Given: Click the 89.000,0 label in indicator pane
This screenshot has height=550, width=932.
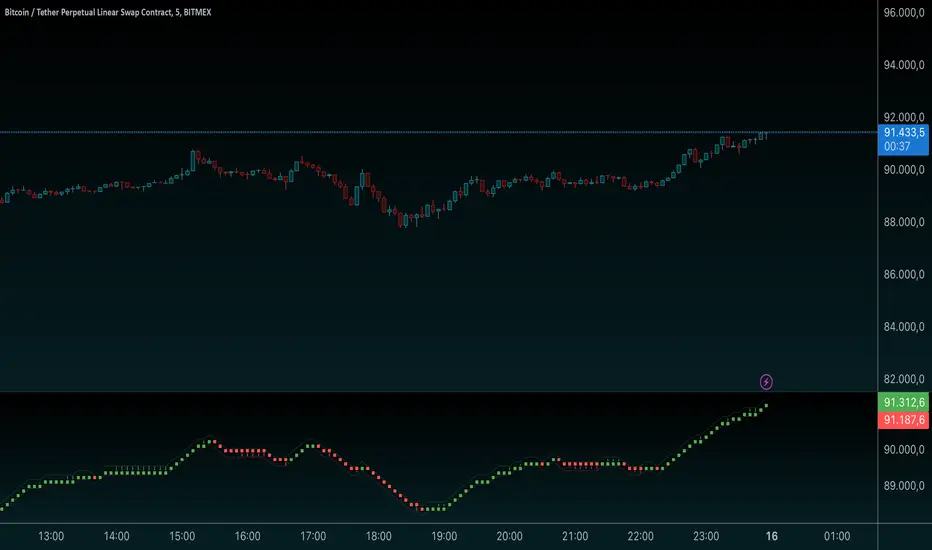Looking at the screenshot, I should pos(903,486).
